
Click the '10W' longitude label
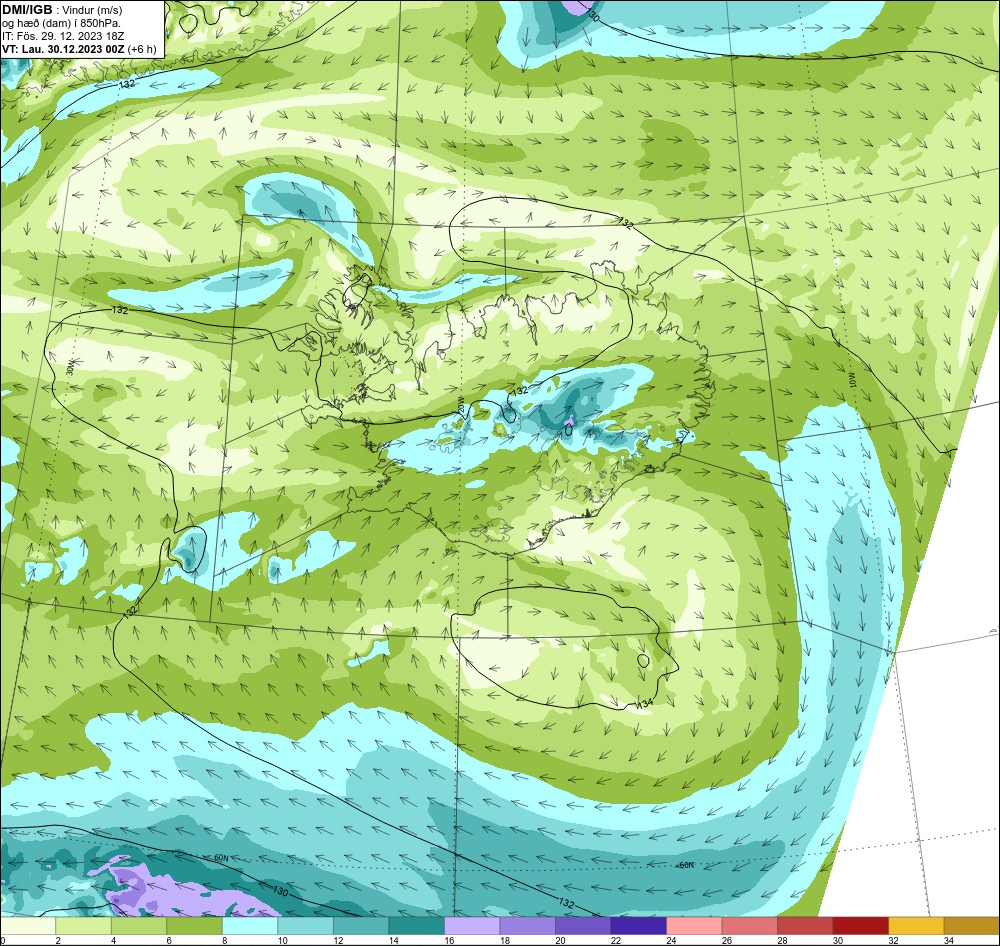point(851,381)
